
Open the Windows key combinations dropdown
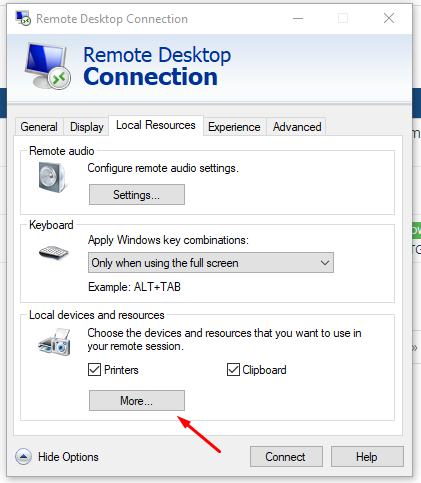(211, 263)
